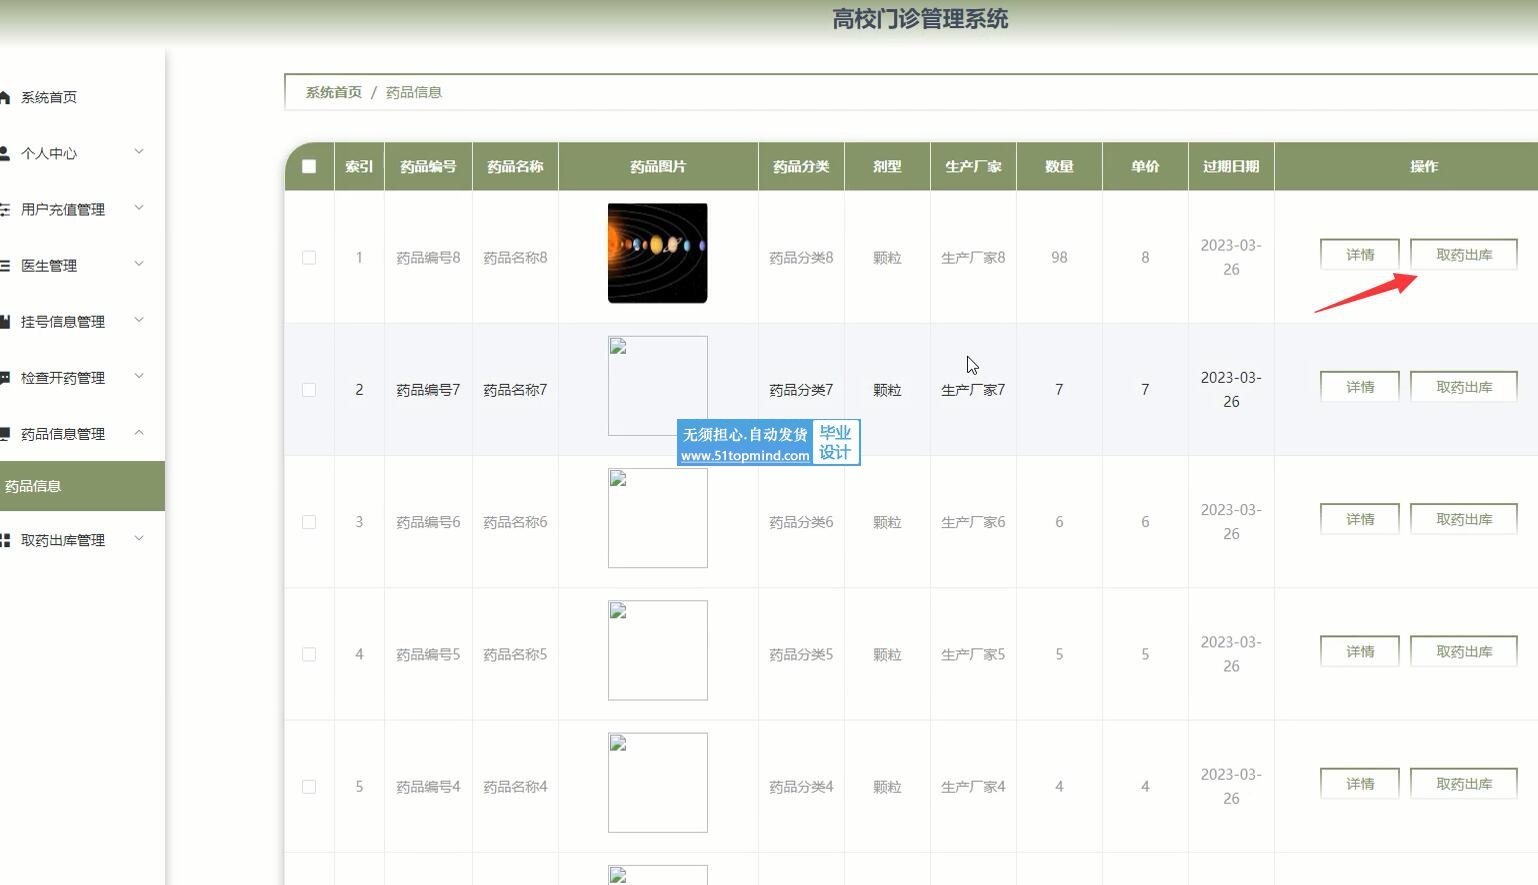Click the 数量 column header
The width and height of the screenshot is (1538, 885).
pos(1059,167)
